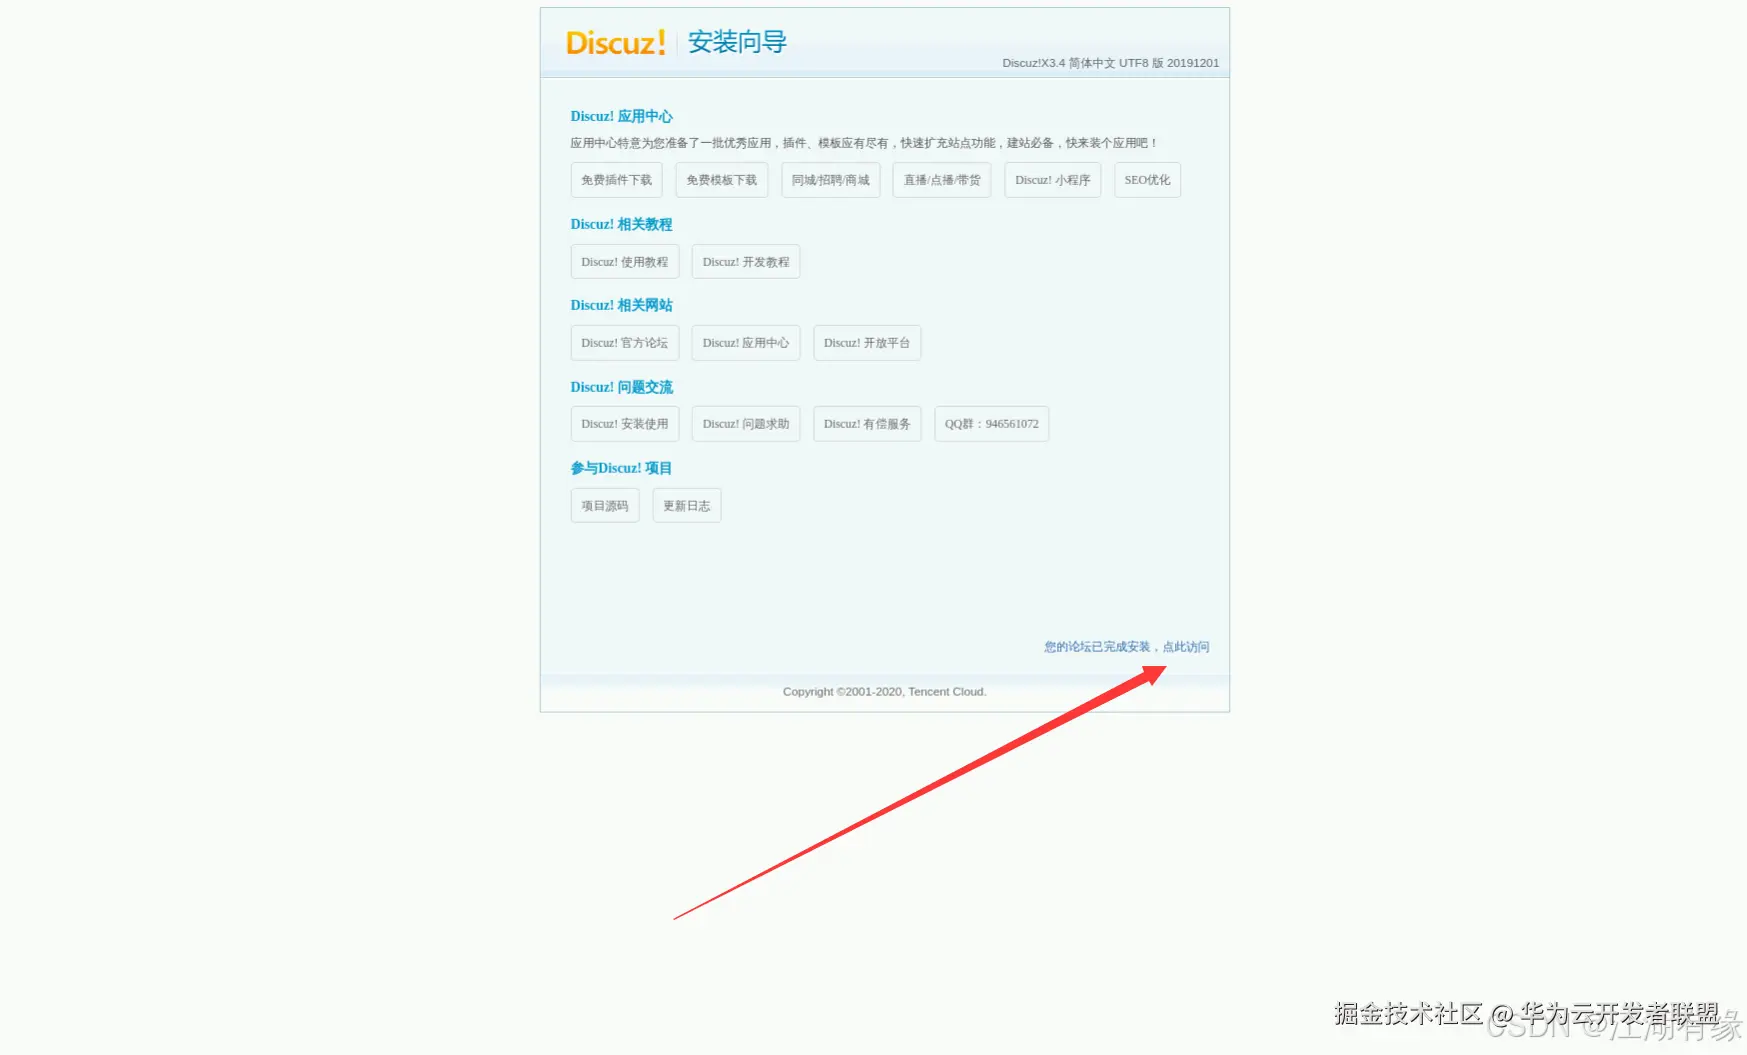Image resolution: width=1747 pixels, height=1055 pixels.
Task: Click the Discuz! 问题交流 heading
Action: 621,387
